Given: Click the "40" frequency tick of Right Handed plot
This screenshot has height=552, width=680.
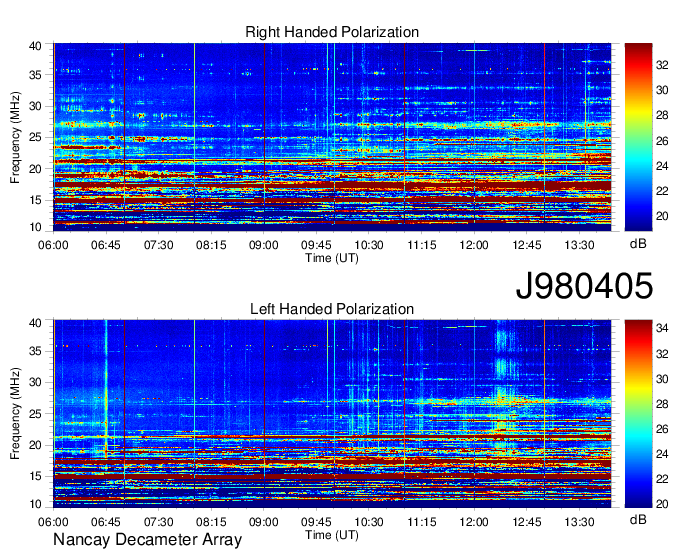Looking at the screenshot, I should (35, 46).
